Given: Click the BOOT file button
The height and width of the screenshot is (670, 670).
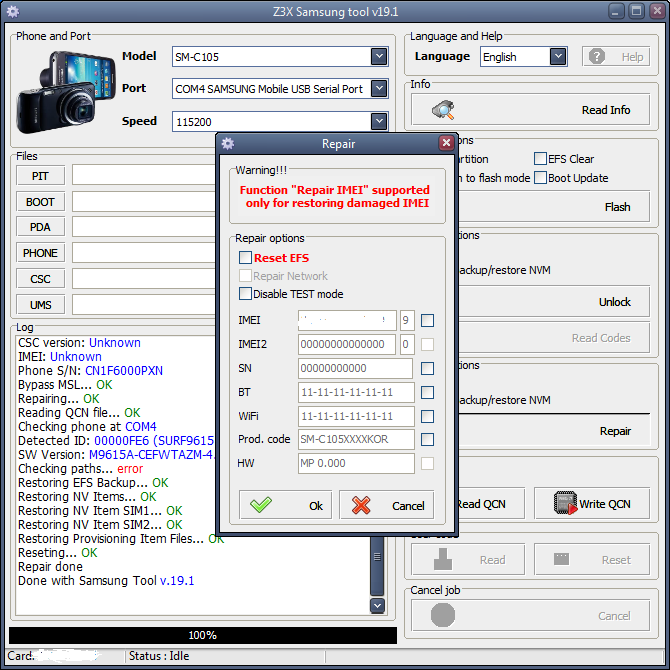Looking at the screenshot, I should tap(41, 202).
